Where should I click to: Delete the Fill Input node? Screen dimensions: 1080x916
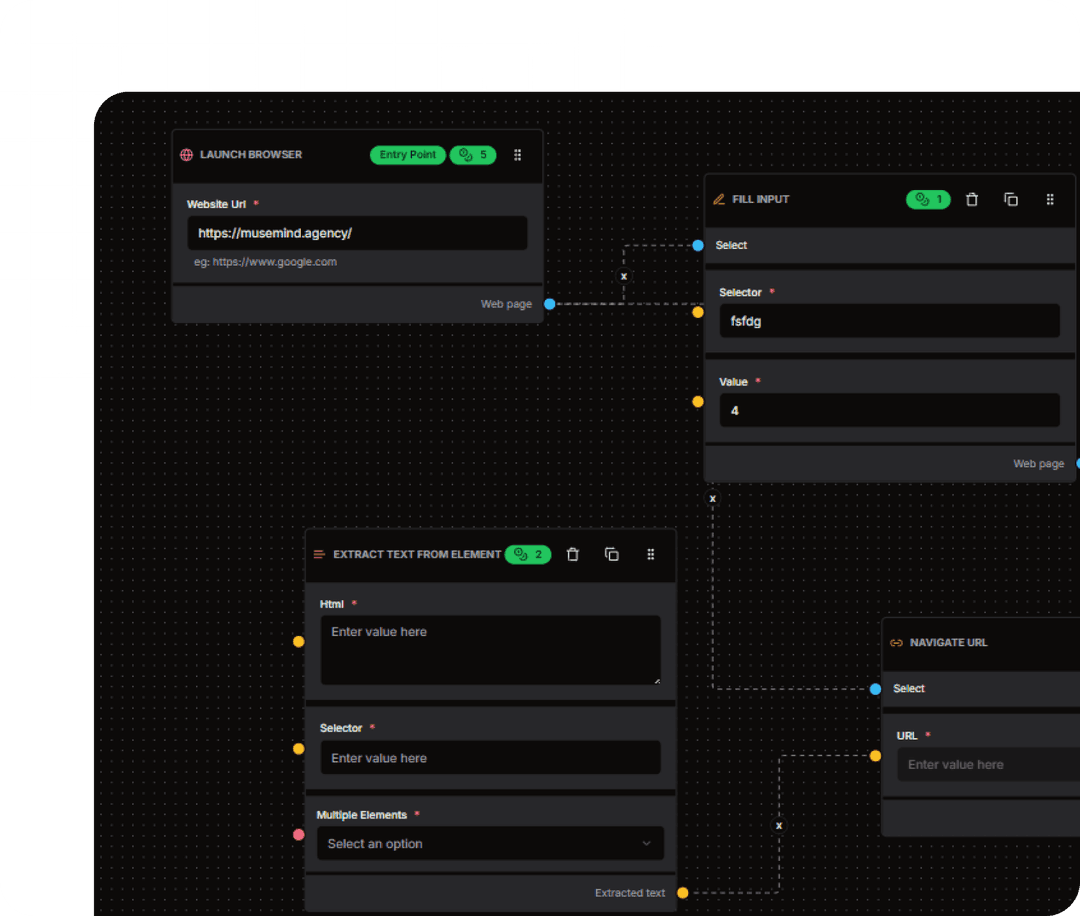click(x=972, y=200)
